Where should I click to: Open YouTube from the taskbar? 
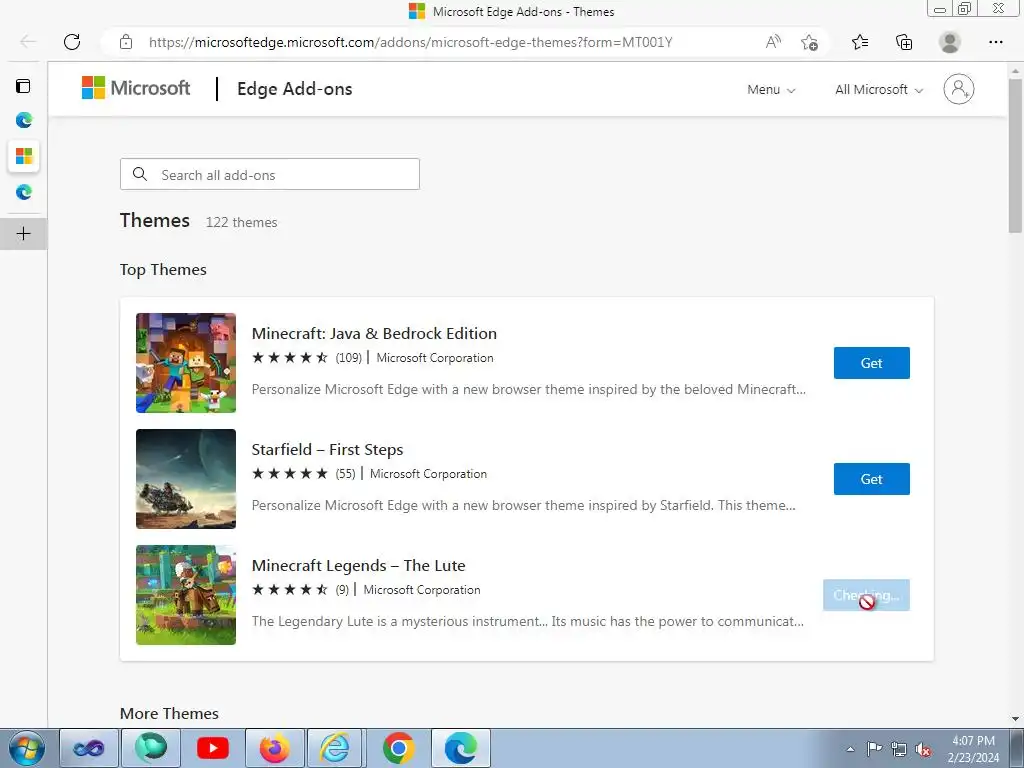213,748
